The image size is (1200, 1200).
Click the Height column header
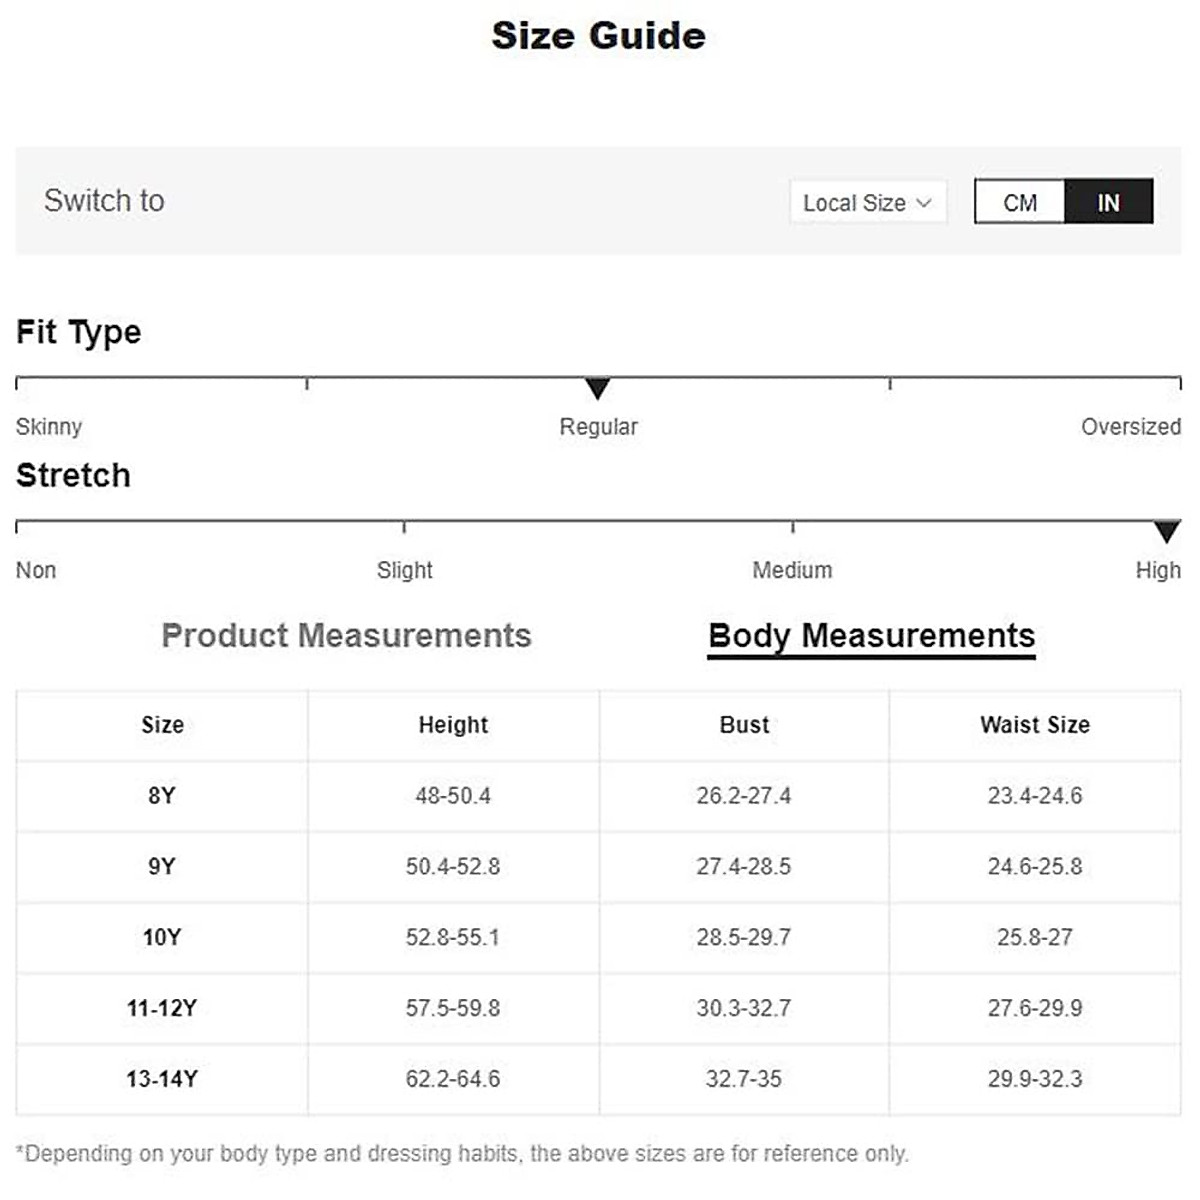(x=453, y=725)
